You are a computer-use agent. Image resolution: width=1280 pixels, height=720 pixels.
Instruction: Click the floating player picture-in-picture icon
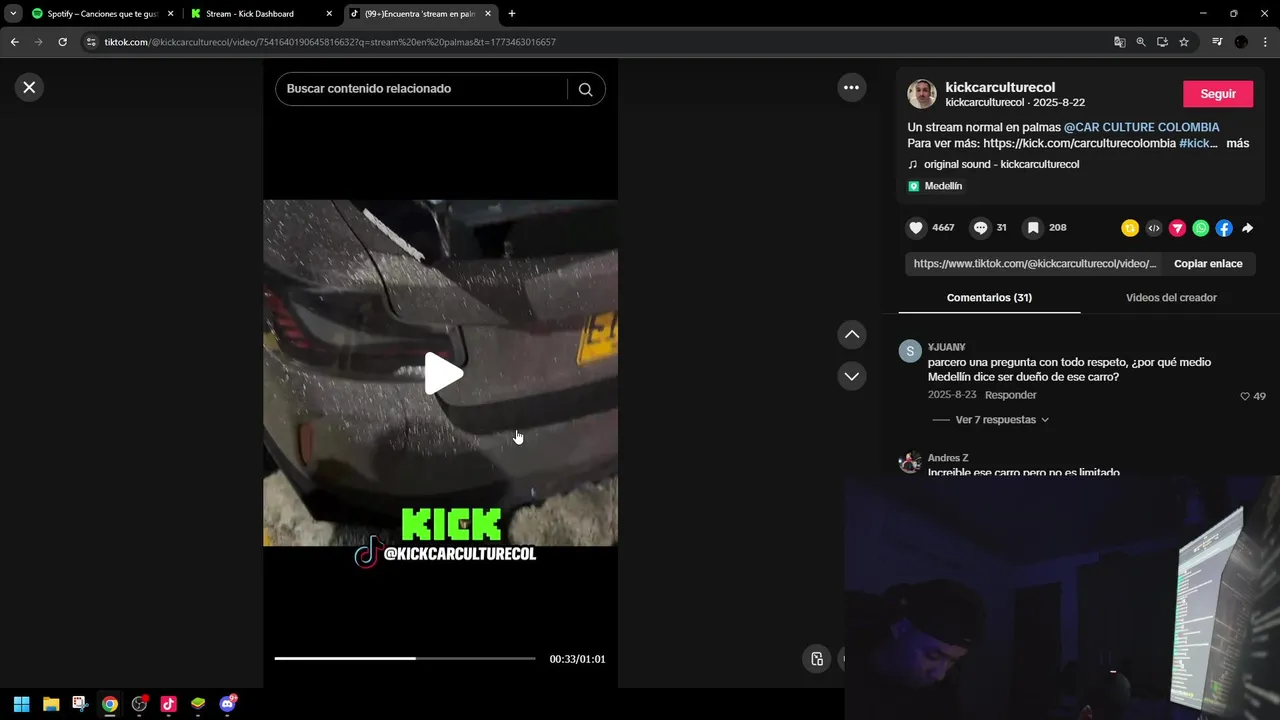(817, 658)
